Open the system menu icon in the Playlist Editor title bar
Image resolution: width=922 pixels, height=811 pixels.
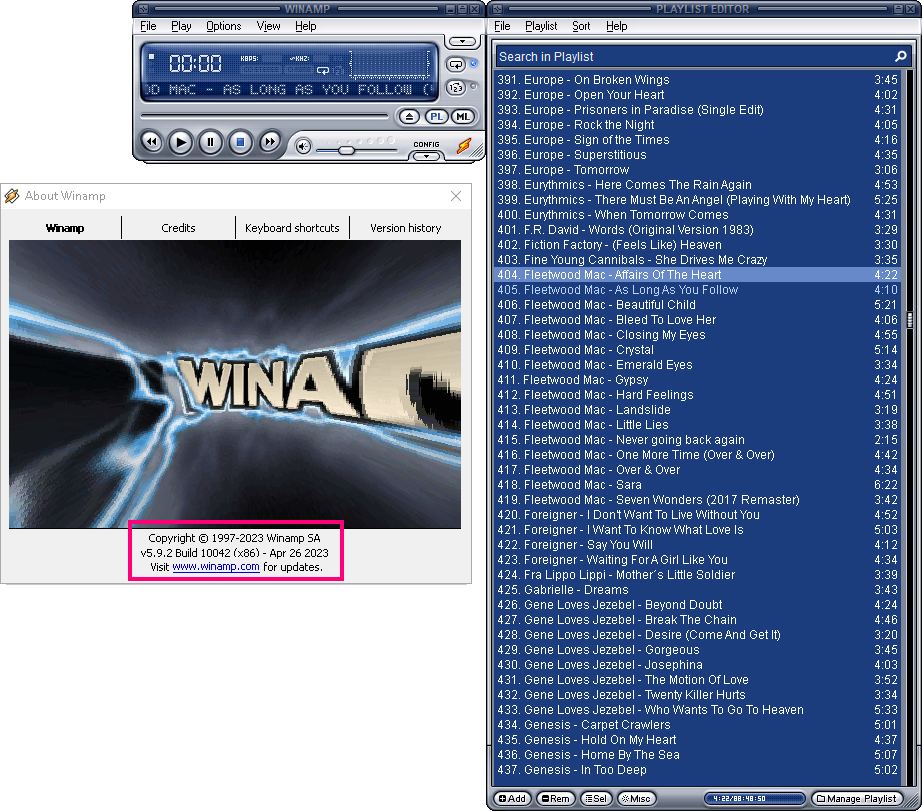coord(497,9)
